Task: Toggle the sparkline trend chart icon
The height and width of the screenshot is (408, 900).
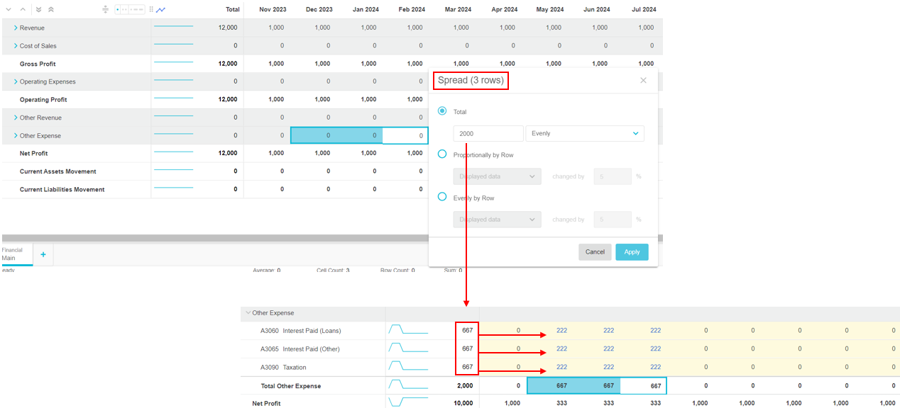Action: pyautogui.click(x=160, y=9)
